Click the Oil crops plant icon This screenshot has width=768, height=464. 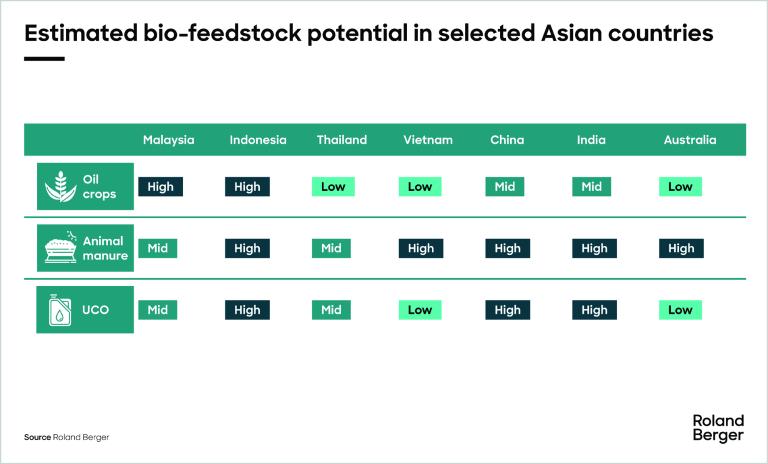tap(57, 186)
